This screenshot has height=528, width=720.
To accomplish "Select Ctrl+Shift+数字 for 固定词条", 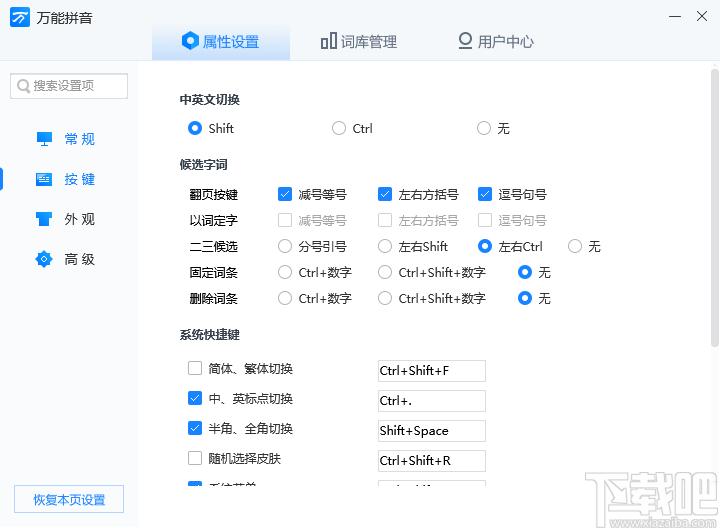I will (385, 272).
